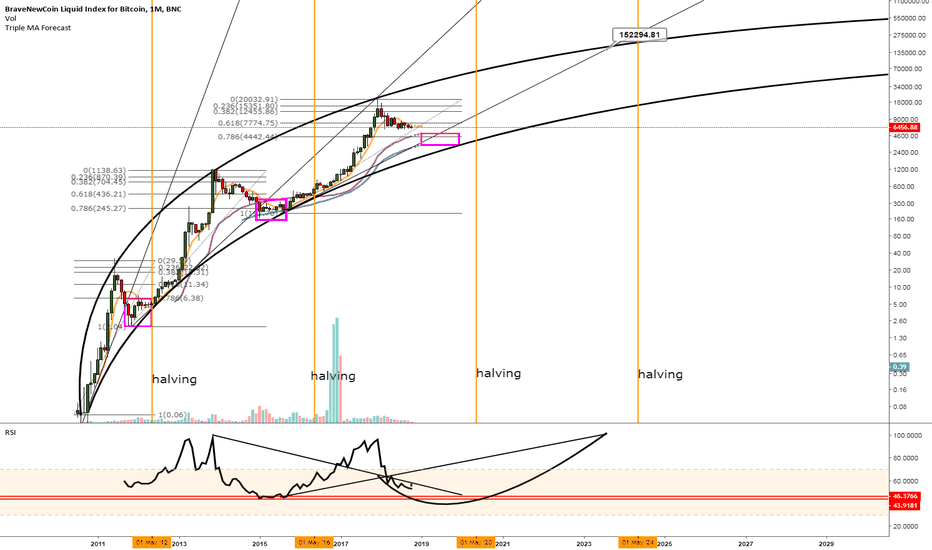Click the 0.786(6.38) Fibonacci label
Image resolution: width=932 pixels, height=550 pixels.
pyautogui.click(x=181, y=298)
